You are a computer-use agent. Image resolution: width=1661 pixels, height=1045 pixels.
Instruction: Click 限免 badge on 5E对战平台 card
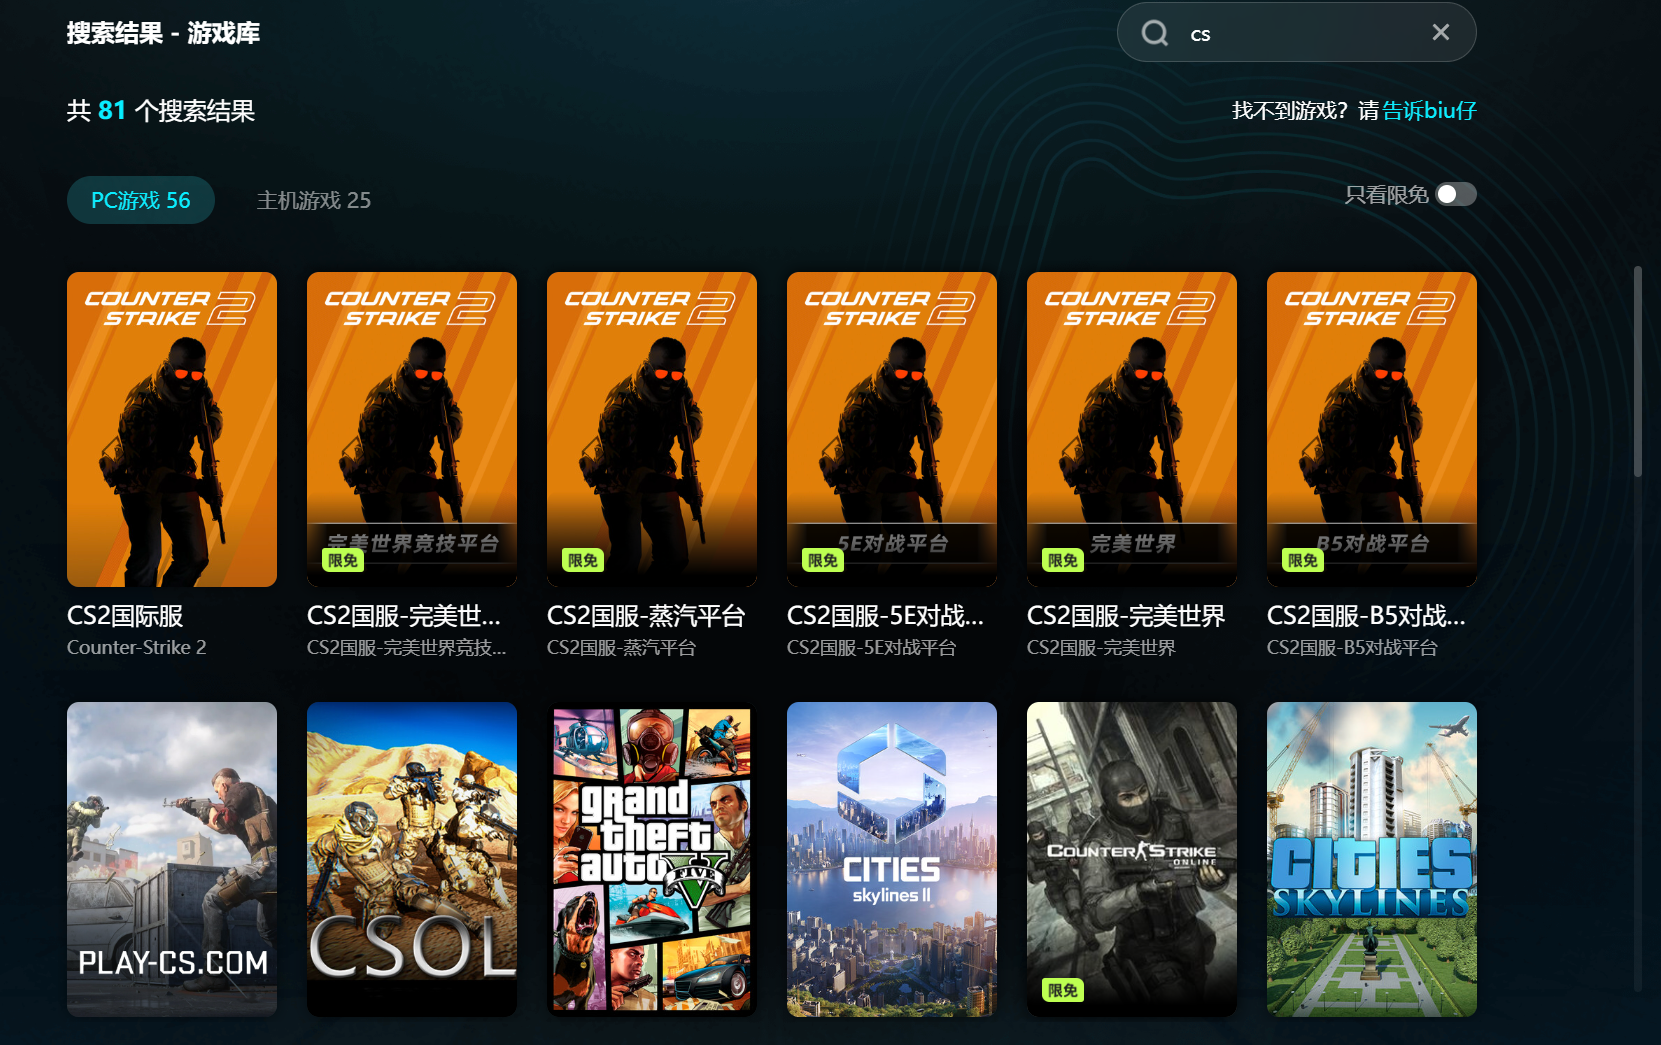click(823, 560)
